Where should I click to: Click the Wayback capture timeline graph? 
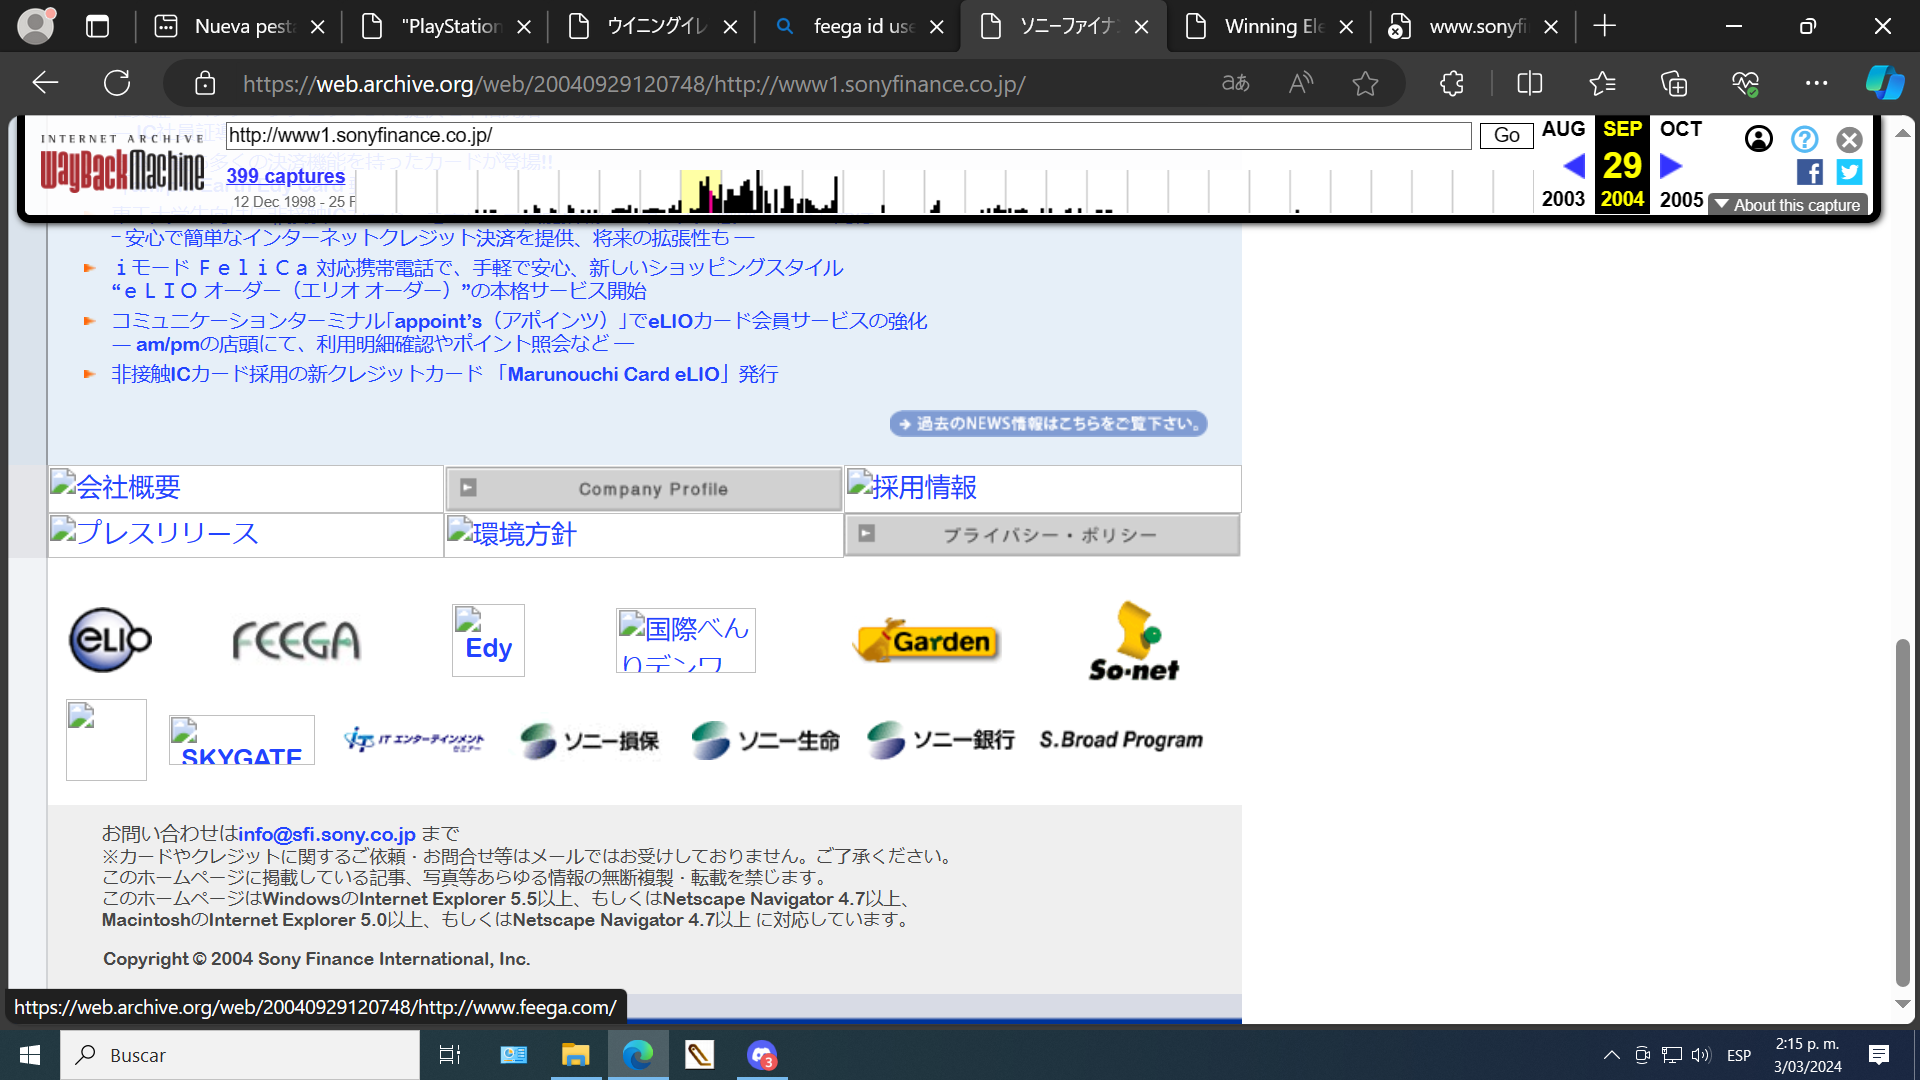point(947,190)
